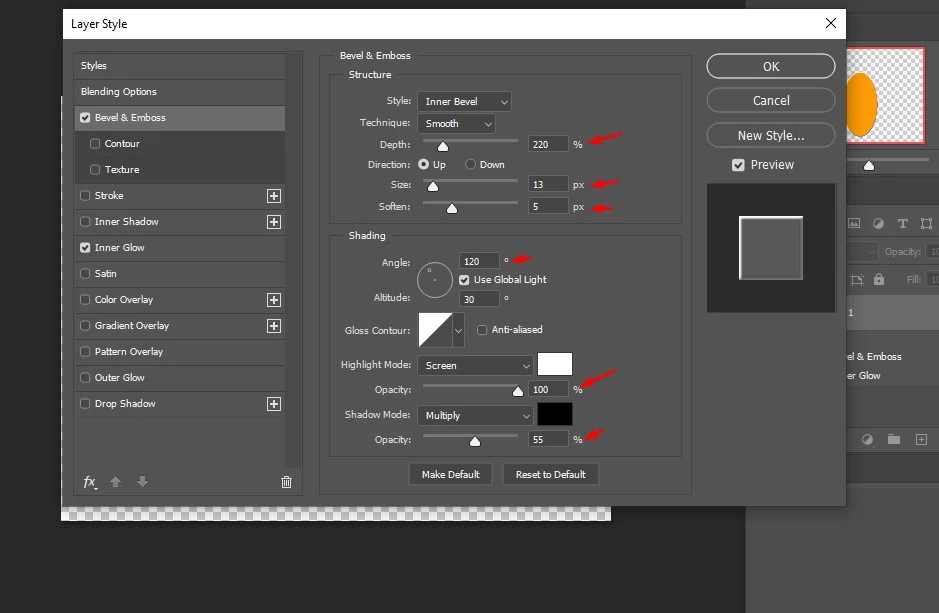Enable the Contour checkbox
Image resolution: width=939 pixels, height=613 pixels.
[x=95, y=144]
